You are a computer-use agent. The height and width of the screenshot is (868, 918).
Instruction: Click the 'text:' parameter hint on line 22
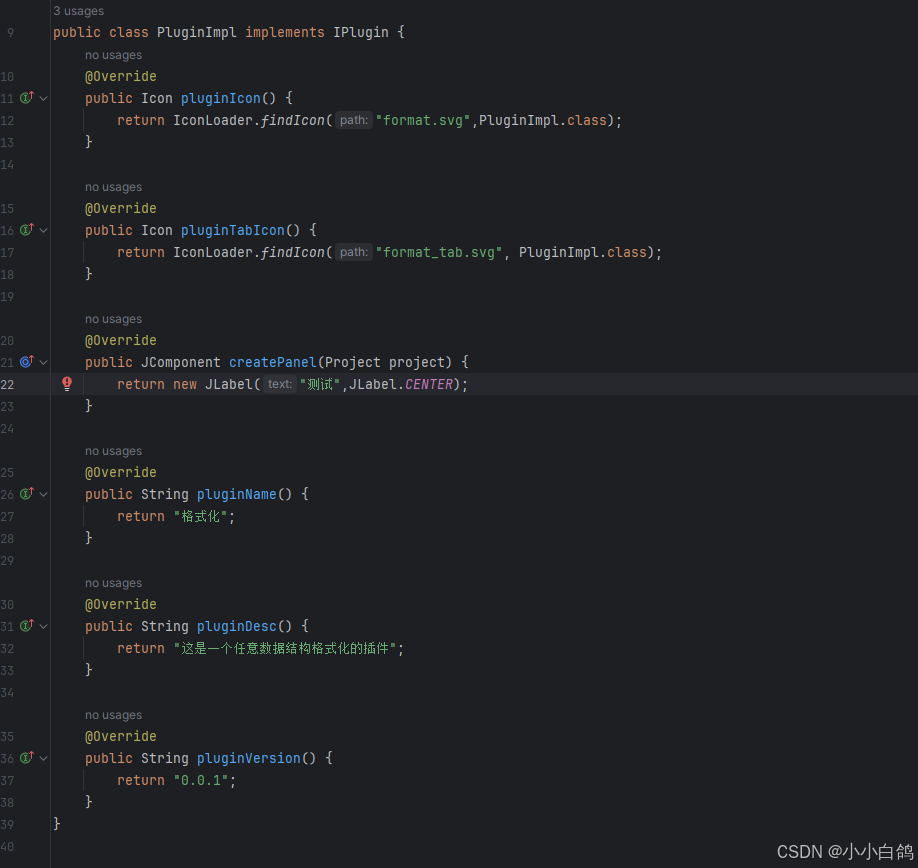click(x=280, y=384)
